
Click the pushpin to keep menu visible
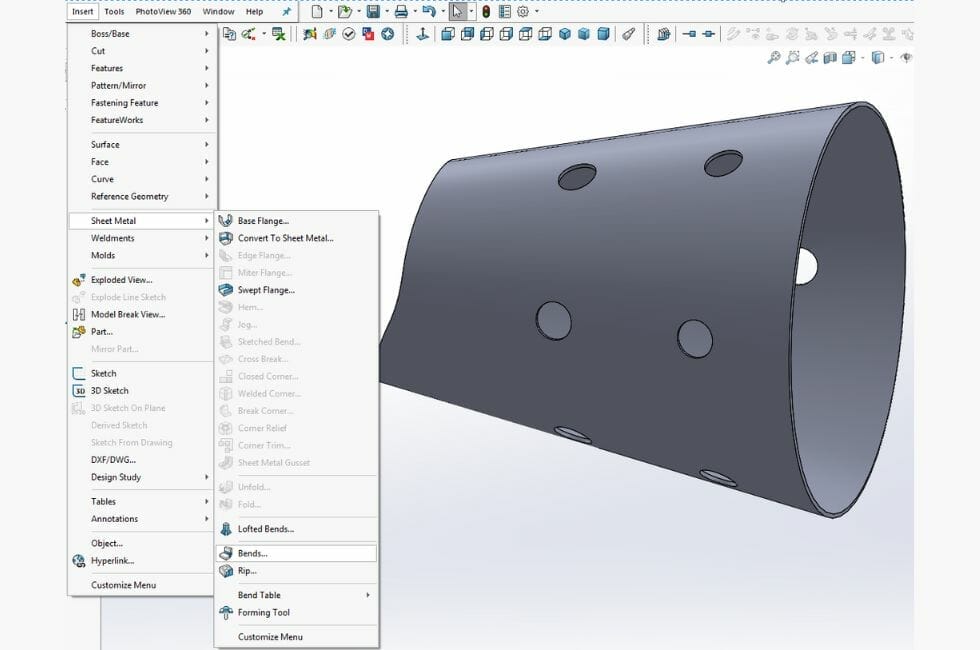(285, 11)
